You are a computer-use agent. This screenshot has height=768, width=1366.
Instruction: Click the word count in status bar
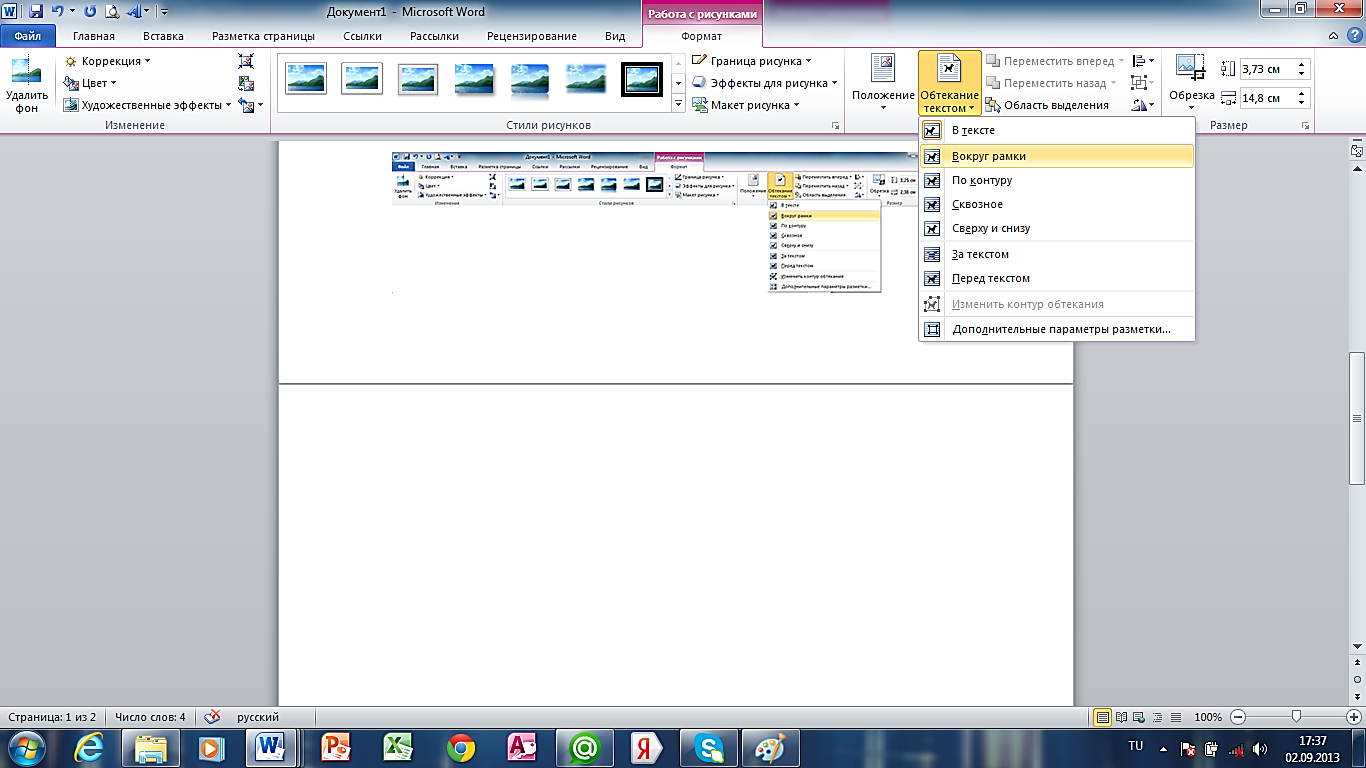pos(150,717)
